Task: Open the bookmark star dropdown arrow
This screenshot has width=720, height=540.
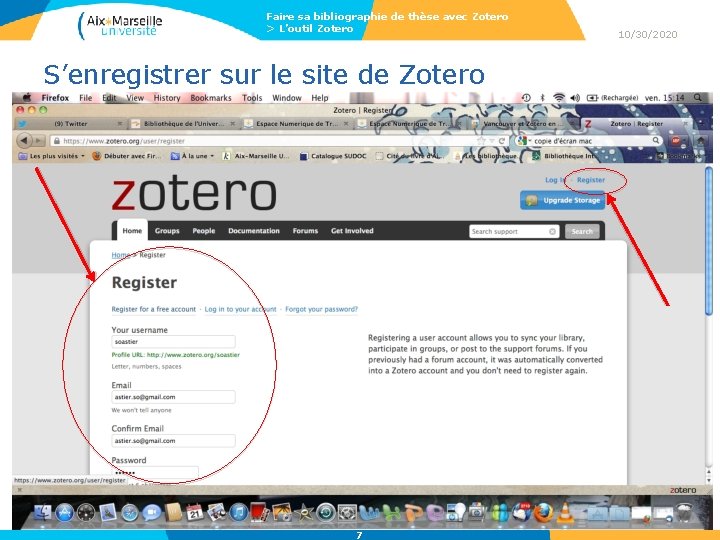Action: tap(492, 141)
